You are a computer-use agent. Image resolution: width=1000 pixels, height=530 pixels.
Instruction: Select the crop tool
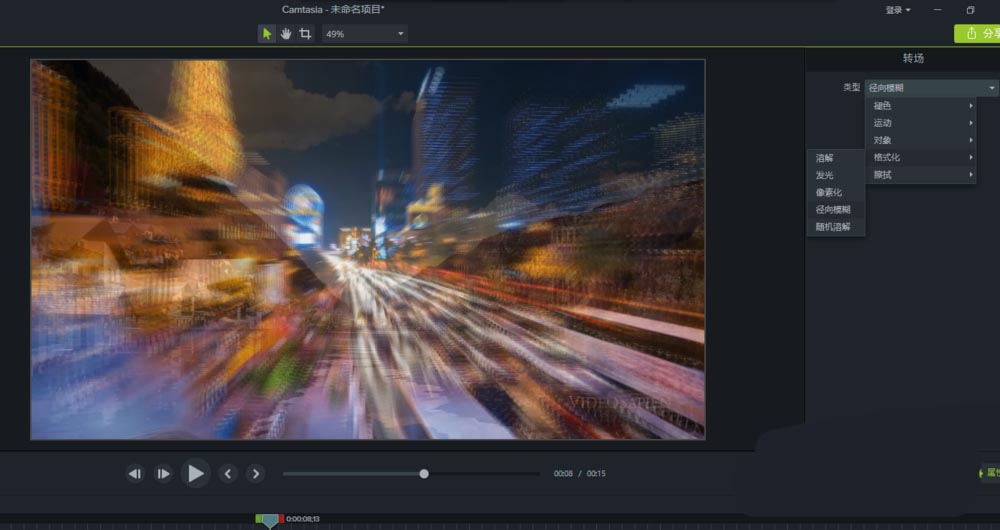305,34
